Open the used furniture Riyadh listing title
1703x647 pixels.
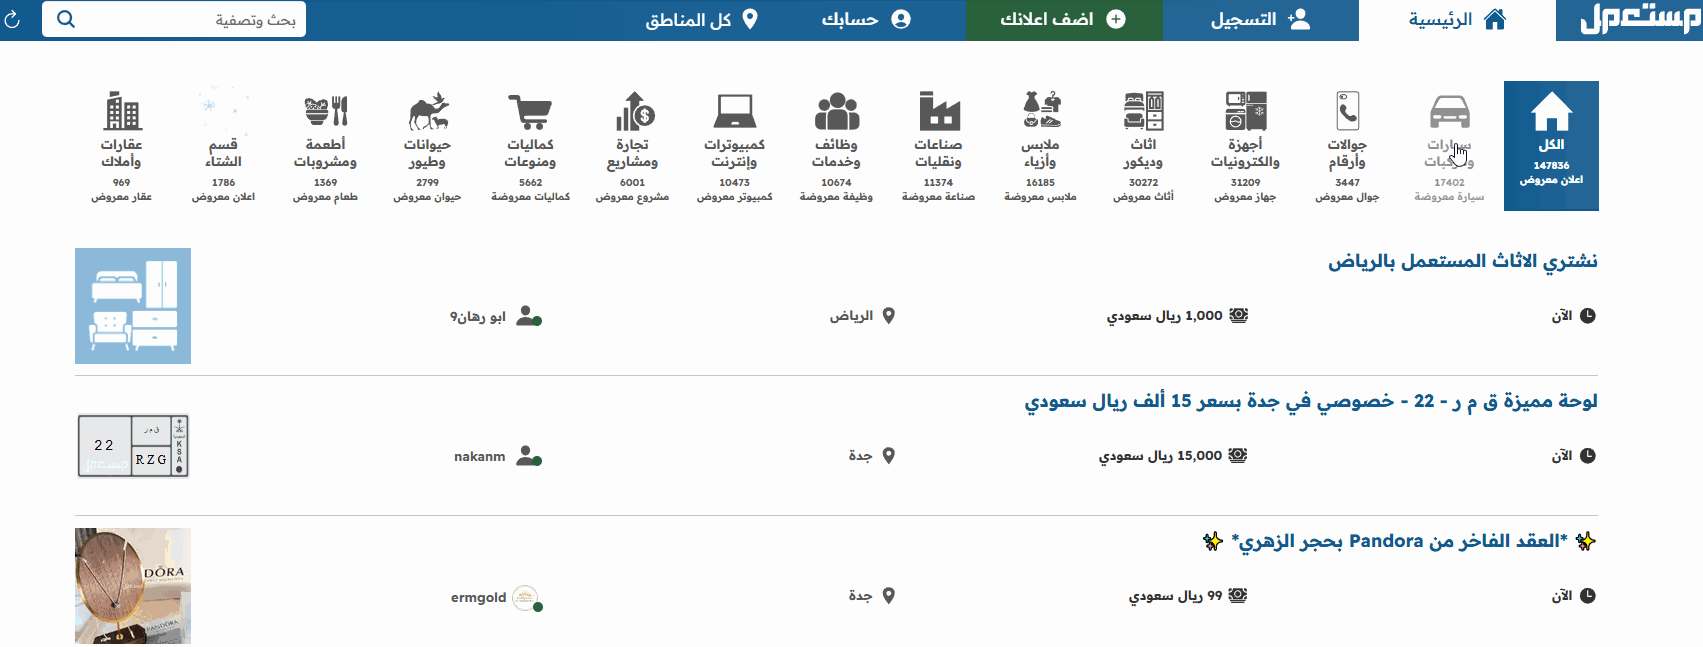[x=1462, y=261]
